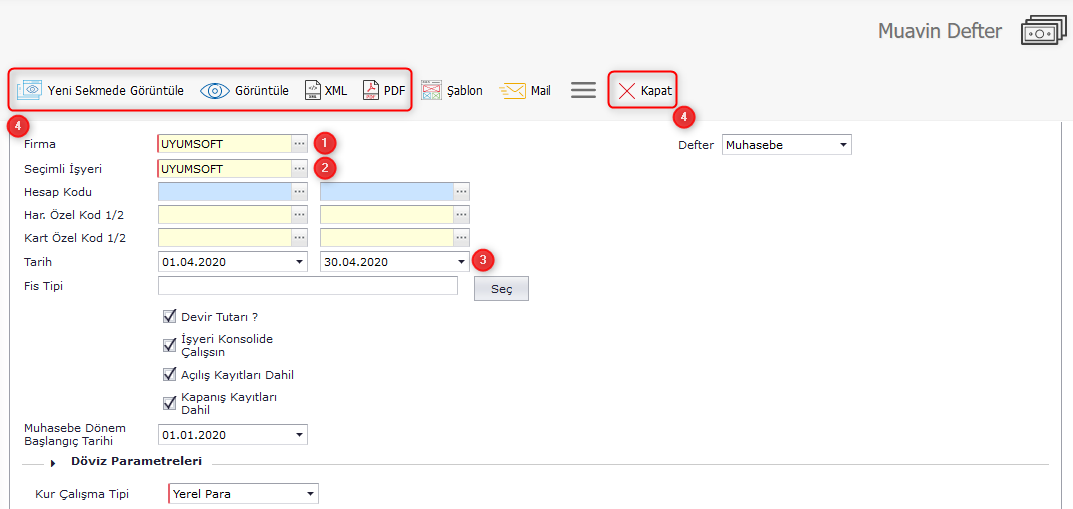1073x509 pixels.
Task: Toggle Kapanış Kayıtları Dahil checkbox
Action: coord(170,403)
